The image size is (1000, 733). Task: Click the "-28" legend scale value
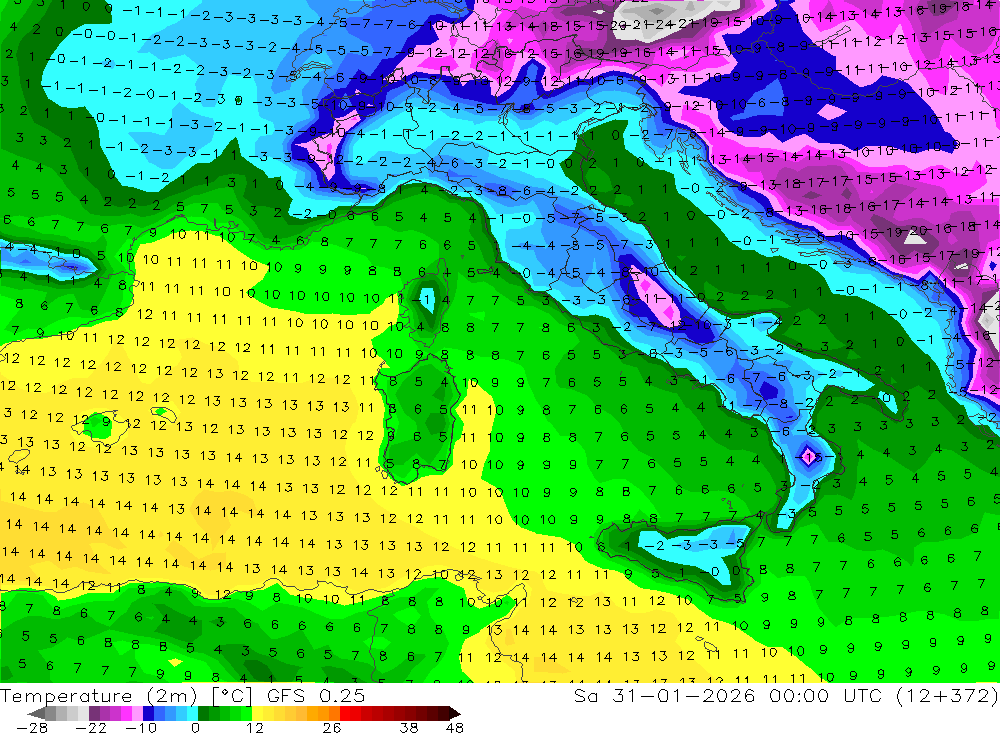pos(31,728)
